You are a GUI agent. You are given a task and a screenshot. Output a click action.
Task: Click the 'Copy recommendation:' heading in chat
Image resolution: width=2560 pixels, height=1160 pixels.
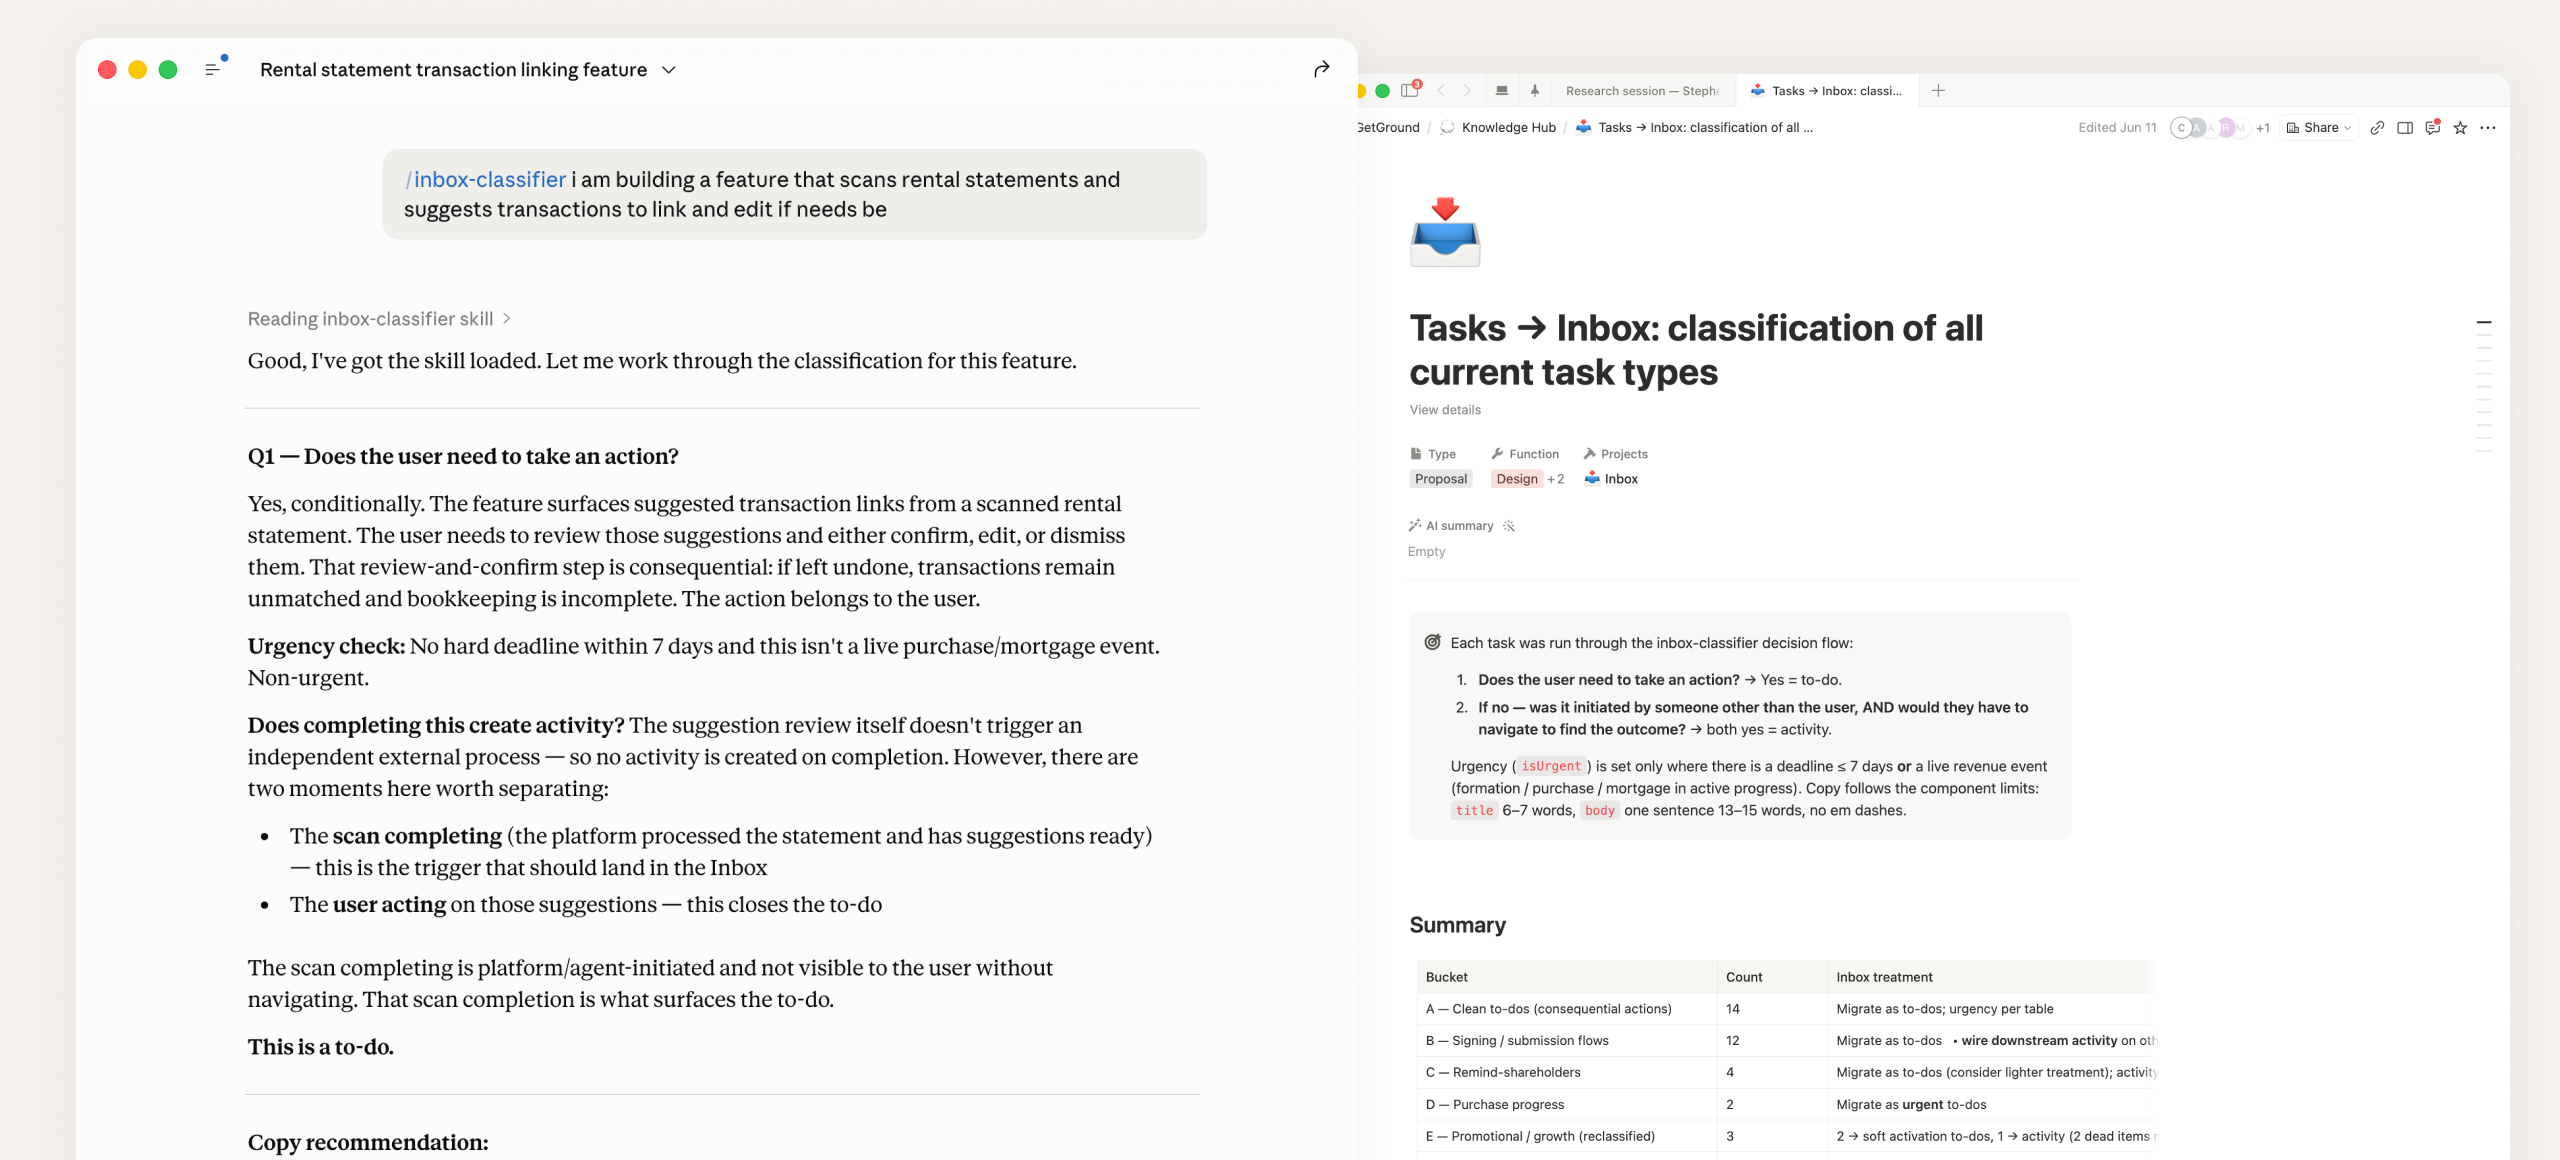pos(368,1142)
